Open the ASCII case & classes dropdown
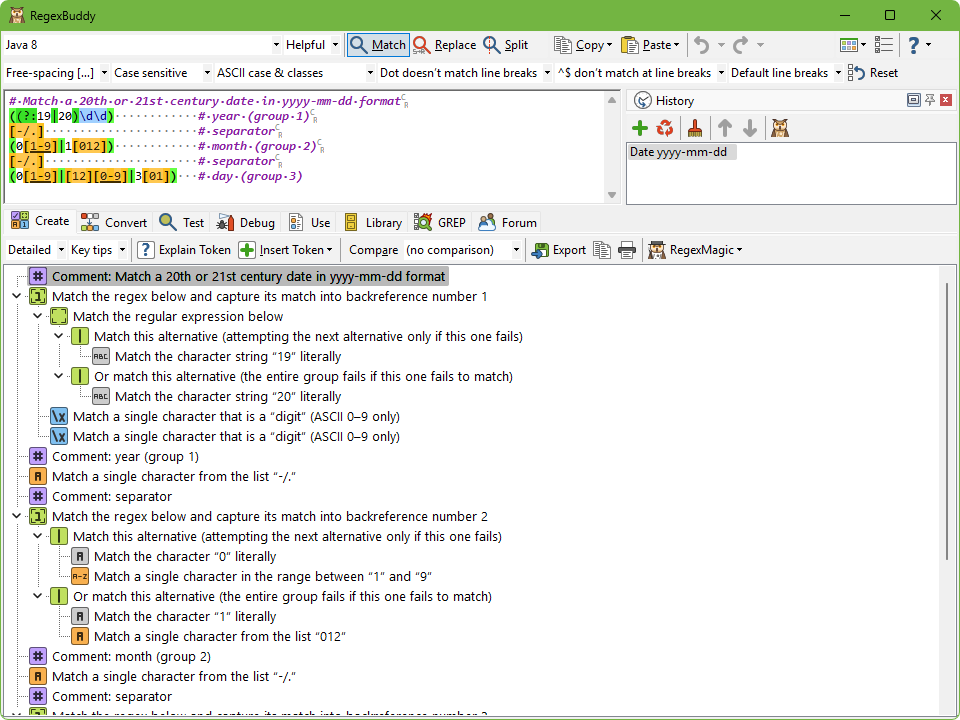The height and width of the screenshot is (720, 960). coord(370,73)
